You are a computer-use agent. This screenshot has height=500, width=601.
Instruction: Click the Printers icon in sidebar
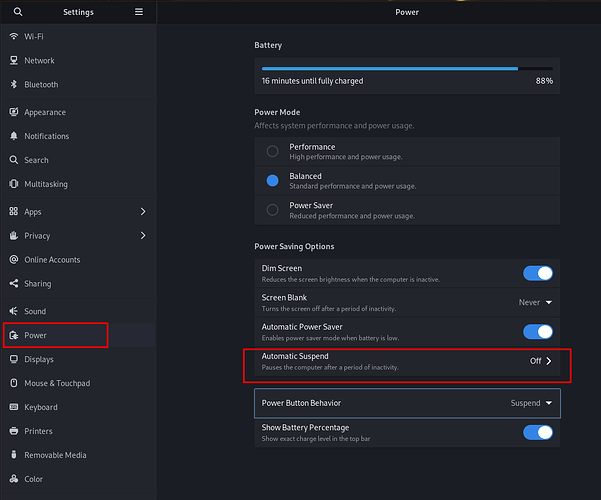14,431
